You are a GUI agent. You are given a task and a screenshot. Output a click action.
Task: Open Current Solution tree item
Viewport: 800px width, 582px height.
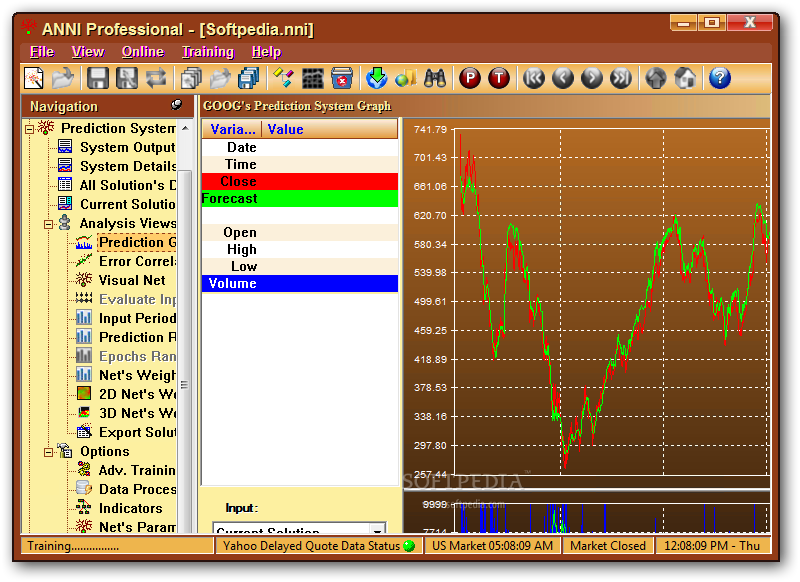click(128, 204)
